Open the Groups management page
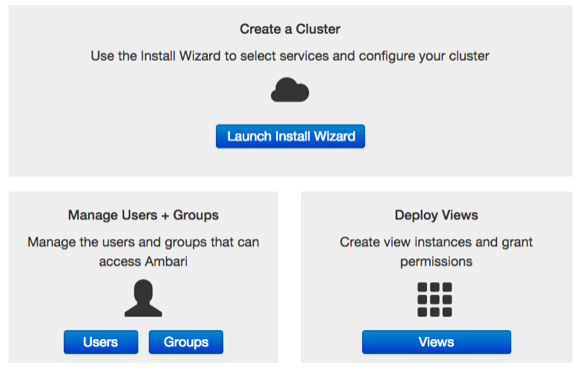This screenshot has width=585, height=374. pyautogui.click(x=186, y=342)
